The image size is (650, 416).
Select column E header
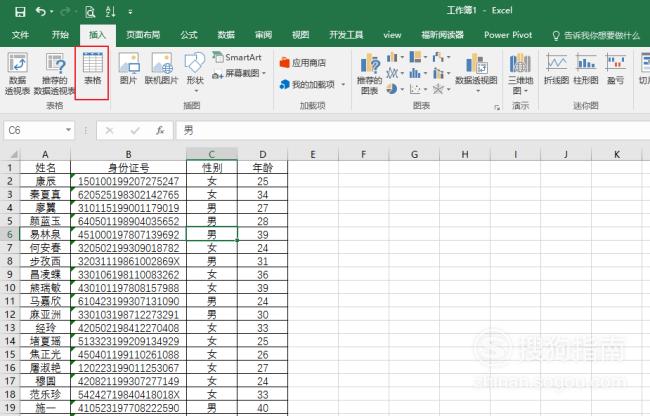click(x=313, y=155)
